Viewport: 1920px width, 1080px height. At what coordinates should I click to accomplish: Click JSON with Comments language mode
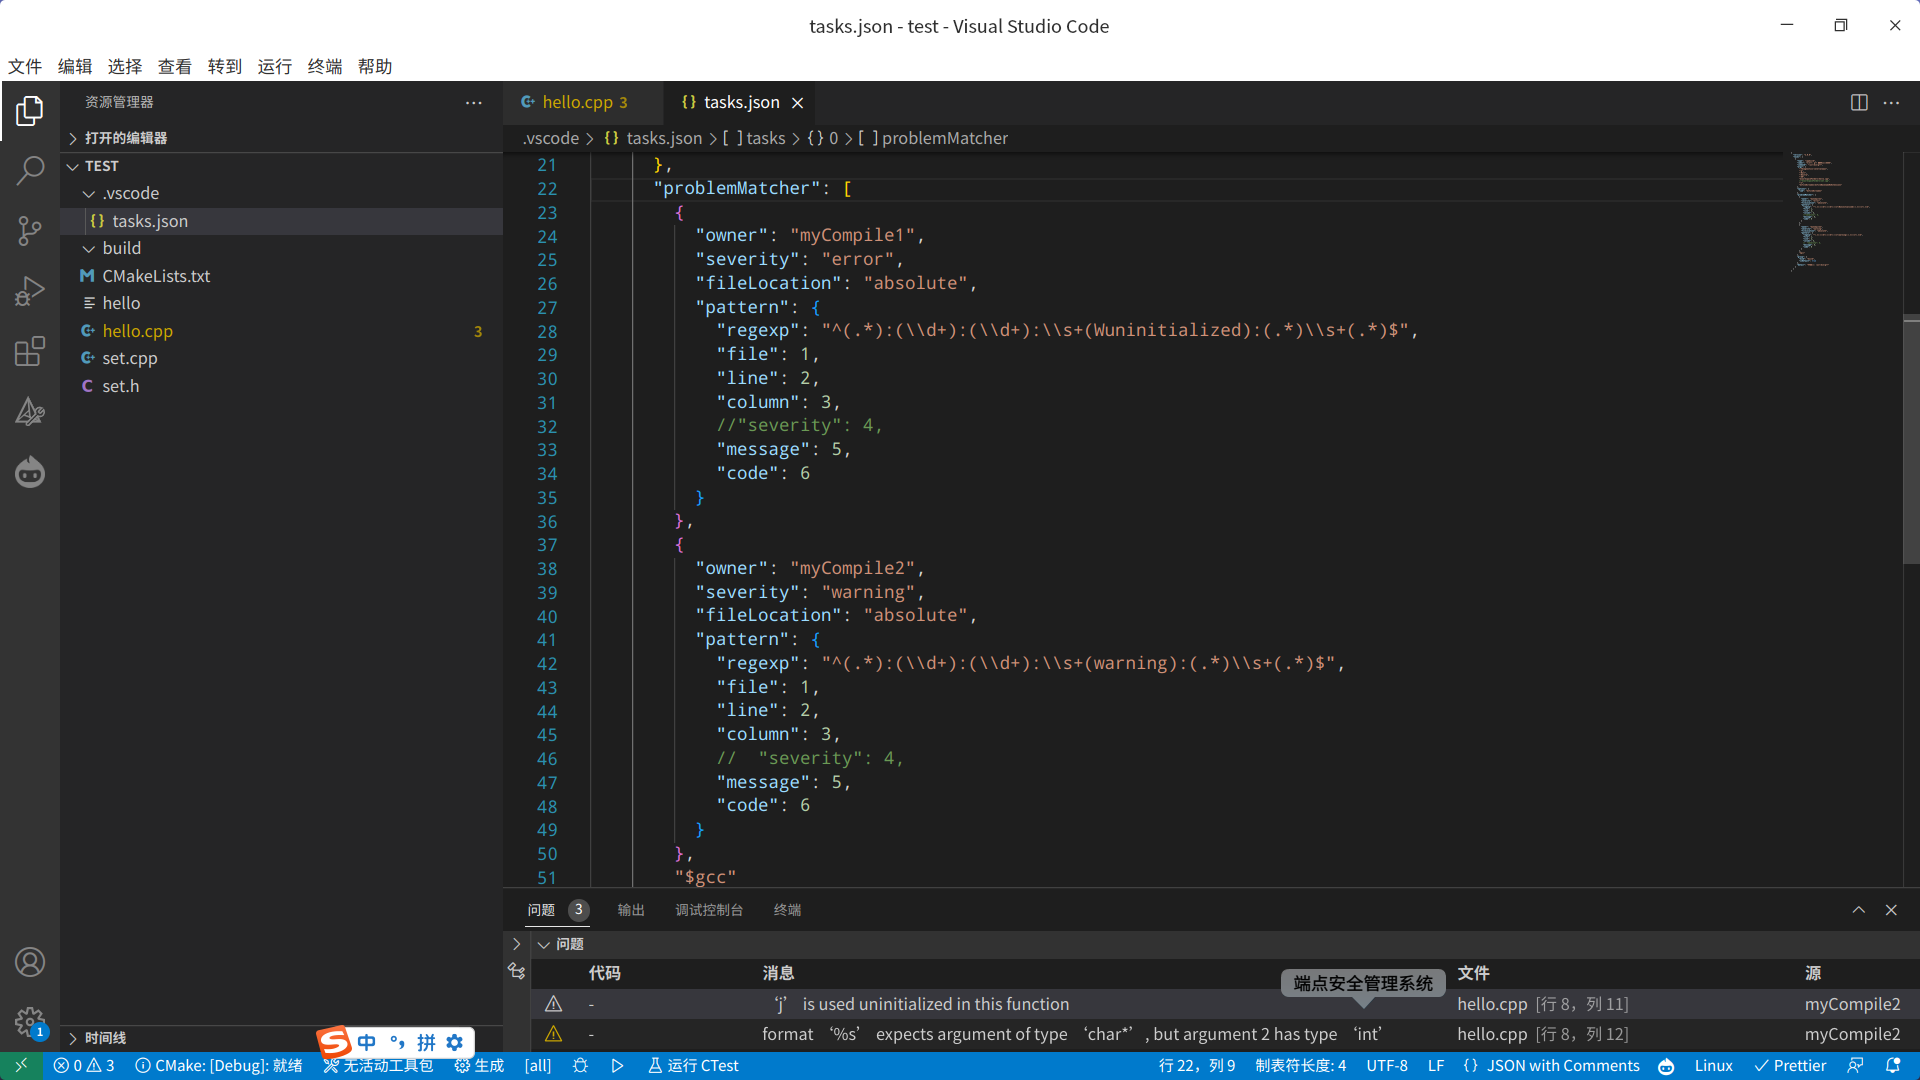pos(1562,1066)
